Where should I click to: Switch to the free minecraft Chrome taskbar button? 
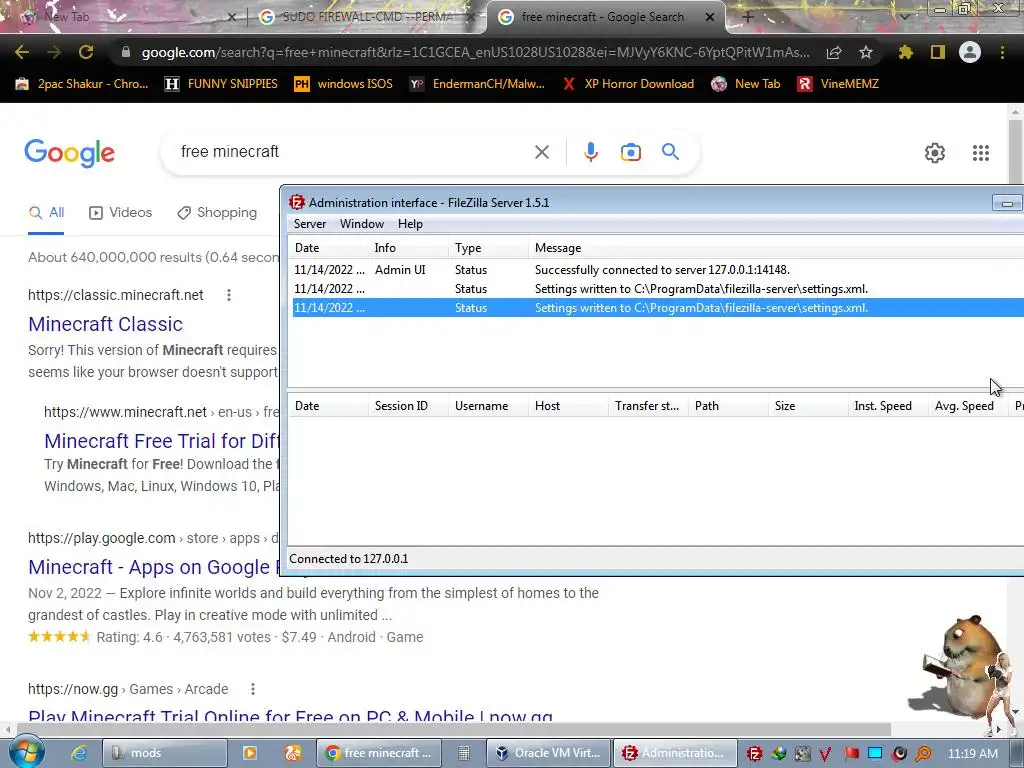coord(379,753)
